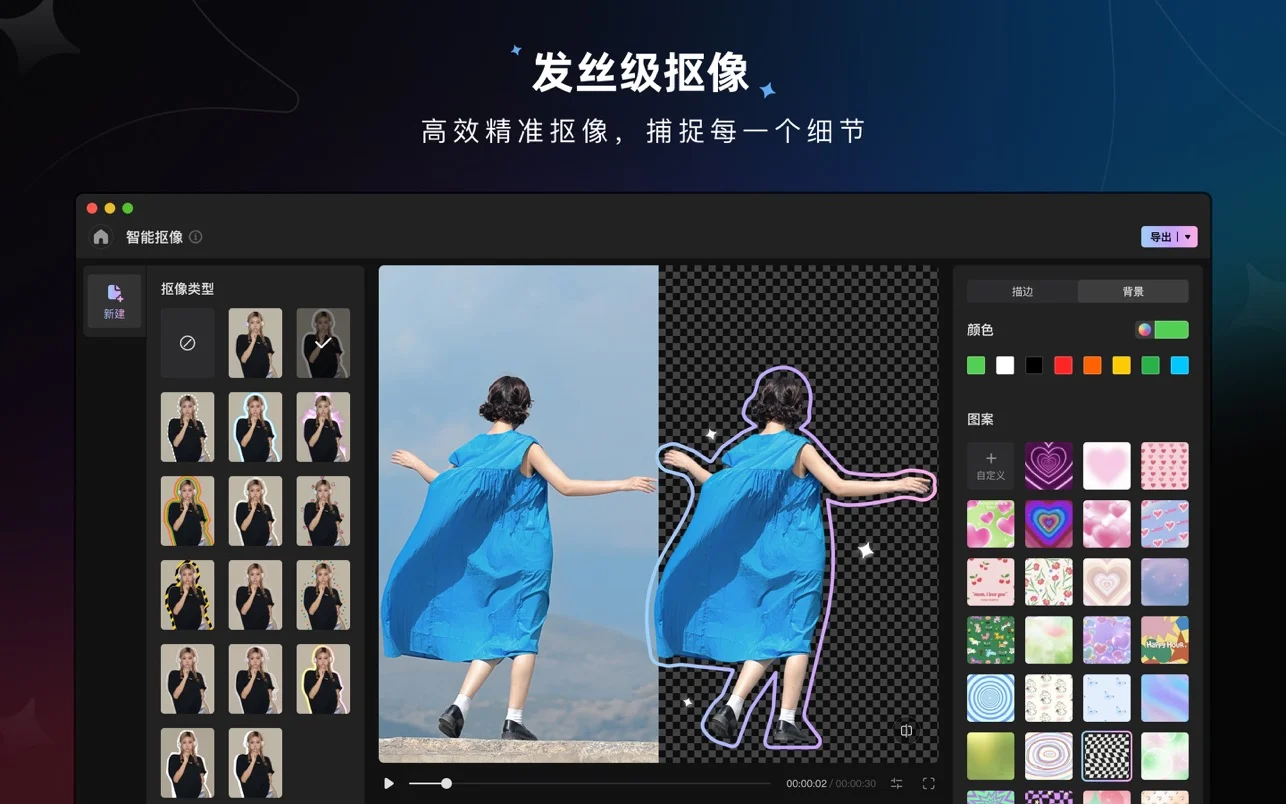The height and width of the screenshot is (804, 1286).
Task: Select the white color swatch
Action: pos(1005,366)
